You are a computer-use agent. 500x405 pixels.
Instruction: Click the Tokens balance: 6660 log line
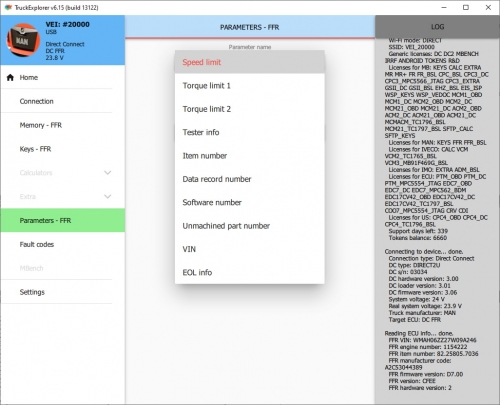tap(418, 238)
